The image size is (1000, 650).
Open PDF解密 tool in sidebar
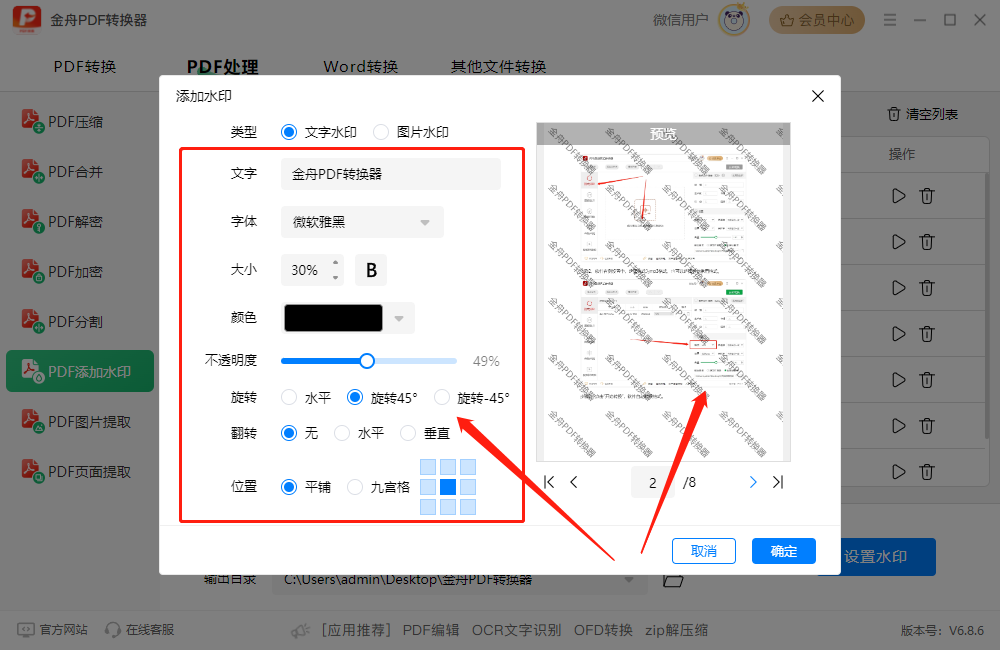coord(62,221)
